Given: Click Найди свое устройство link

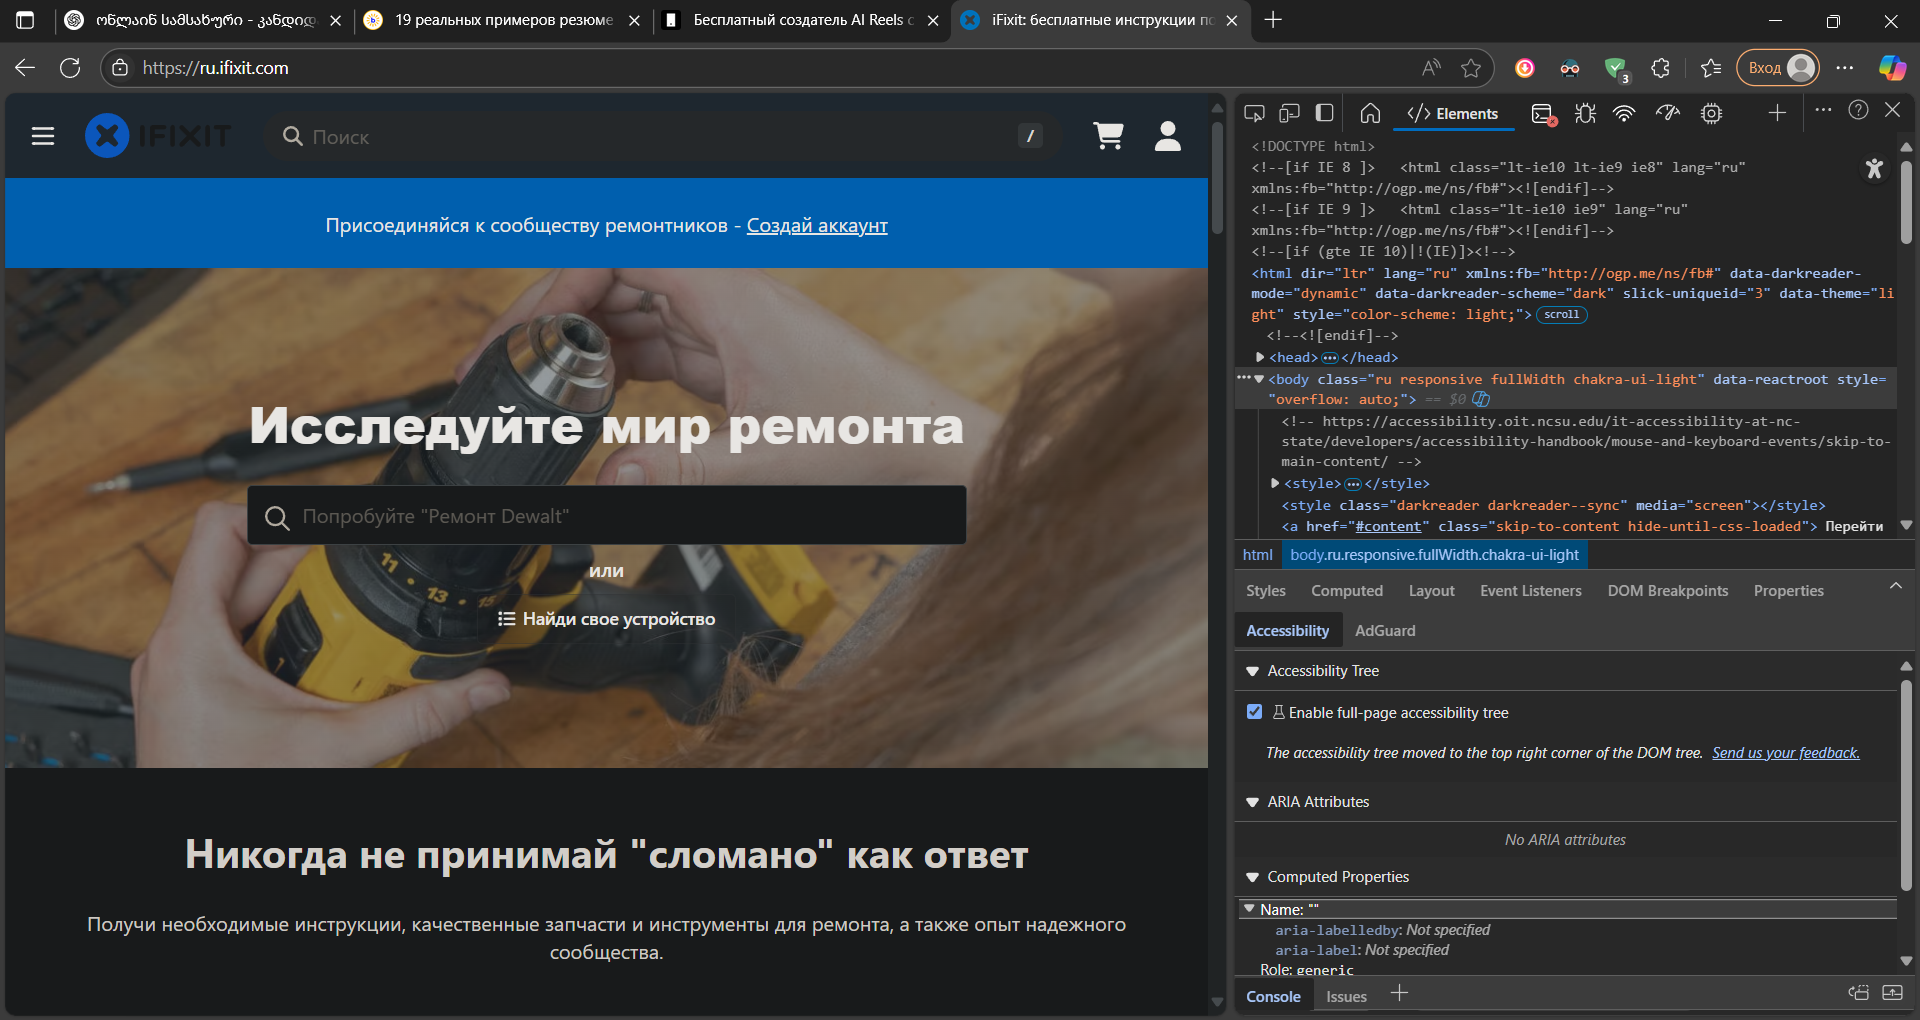Looking at the screenshot, I should click(x=606, y=619).
